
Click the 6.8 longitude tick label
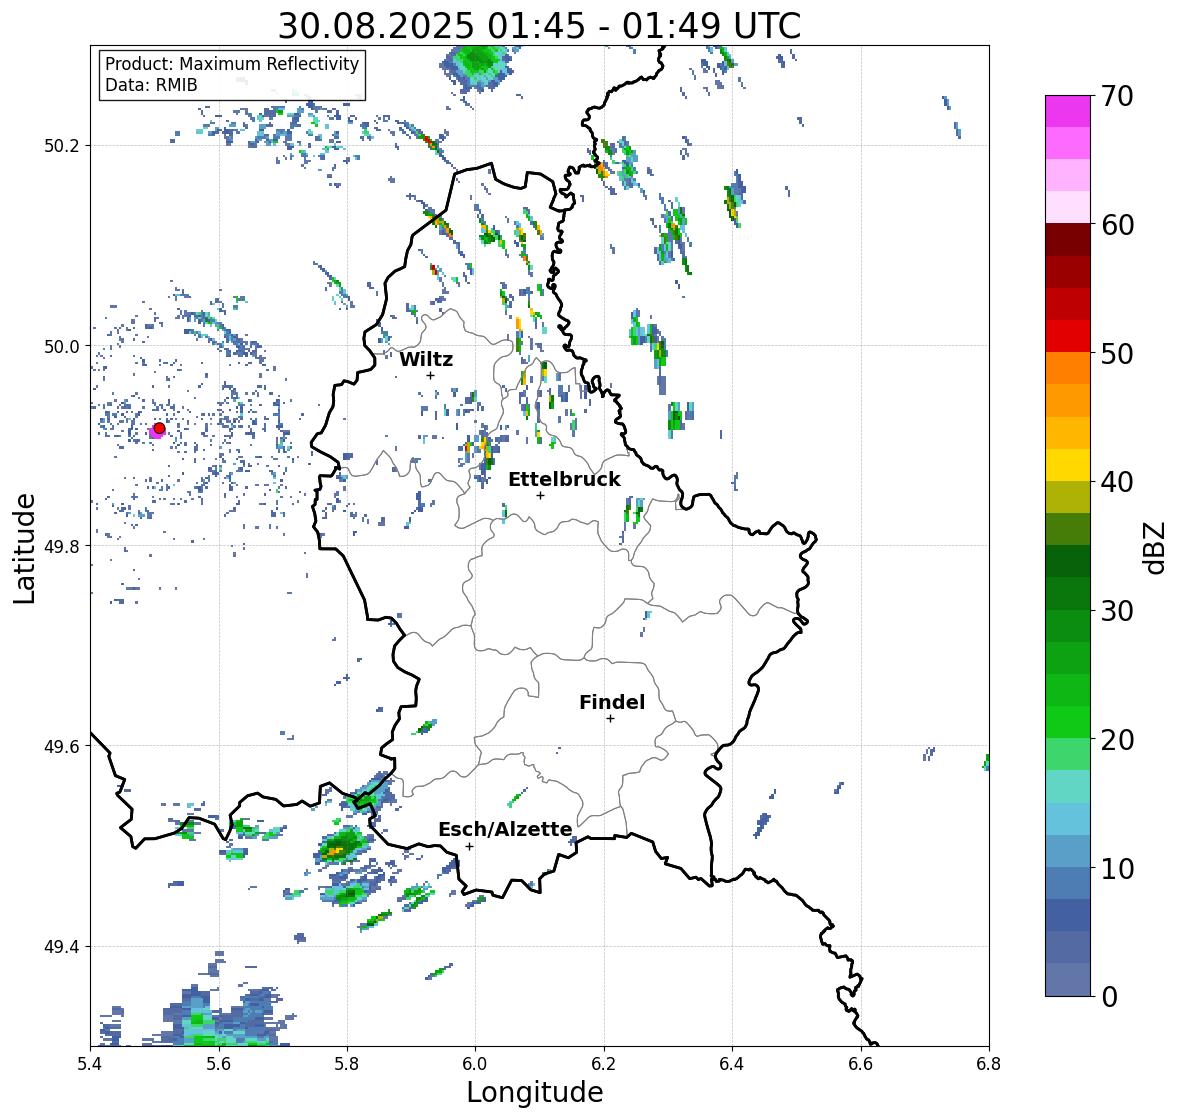989,1064
